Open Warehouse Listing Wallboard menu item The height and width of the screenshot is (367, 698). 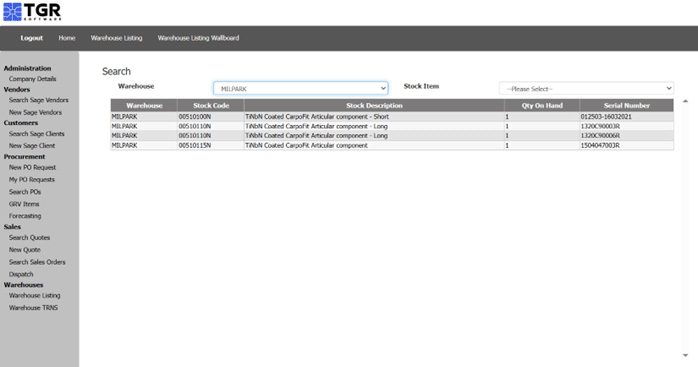coord(198,38)
